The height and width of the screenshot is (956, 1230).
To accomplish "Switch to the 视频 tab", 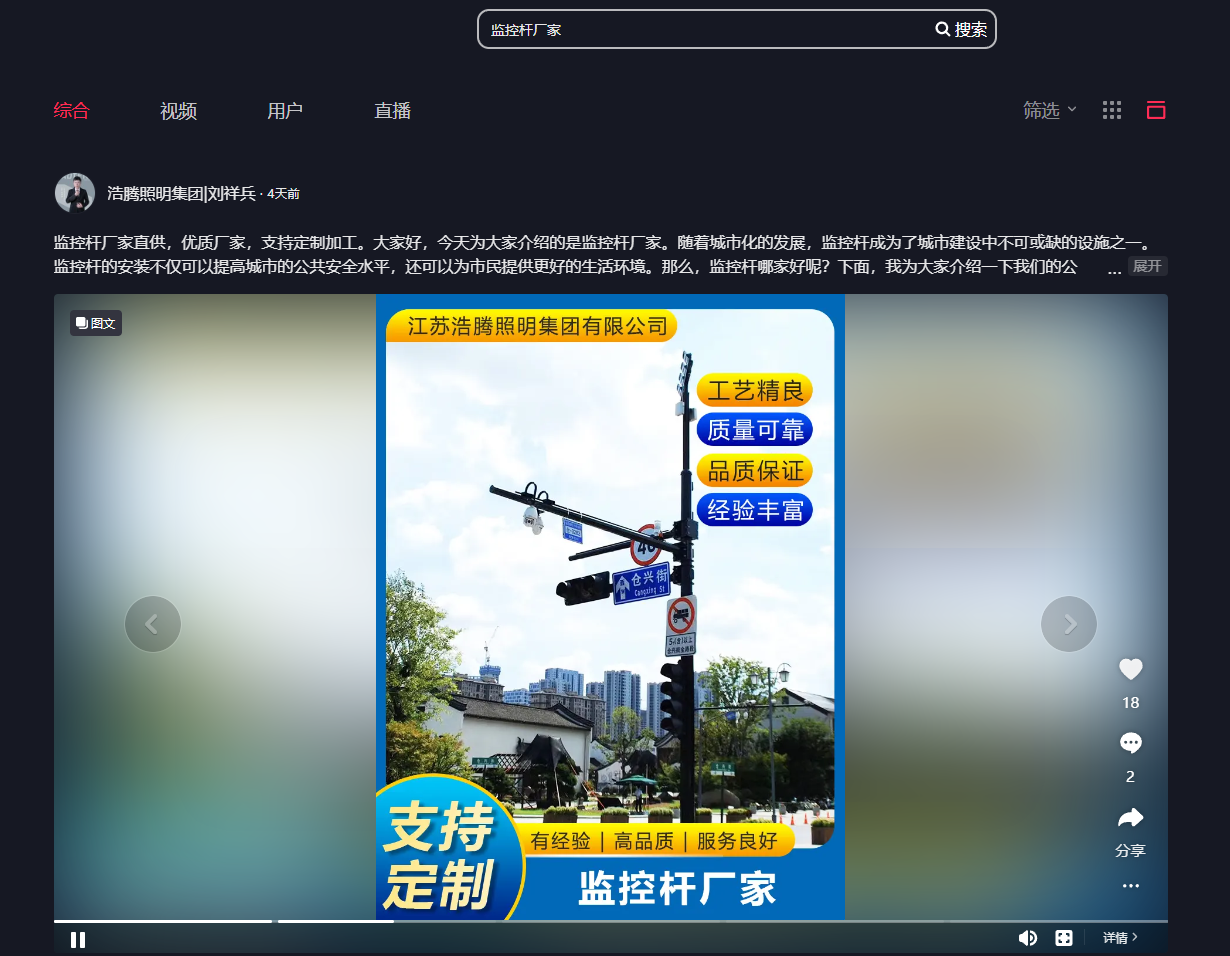I will (x=178, y=111).
